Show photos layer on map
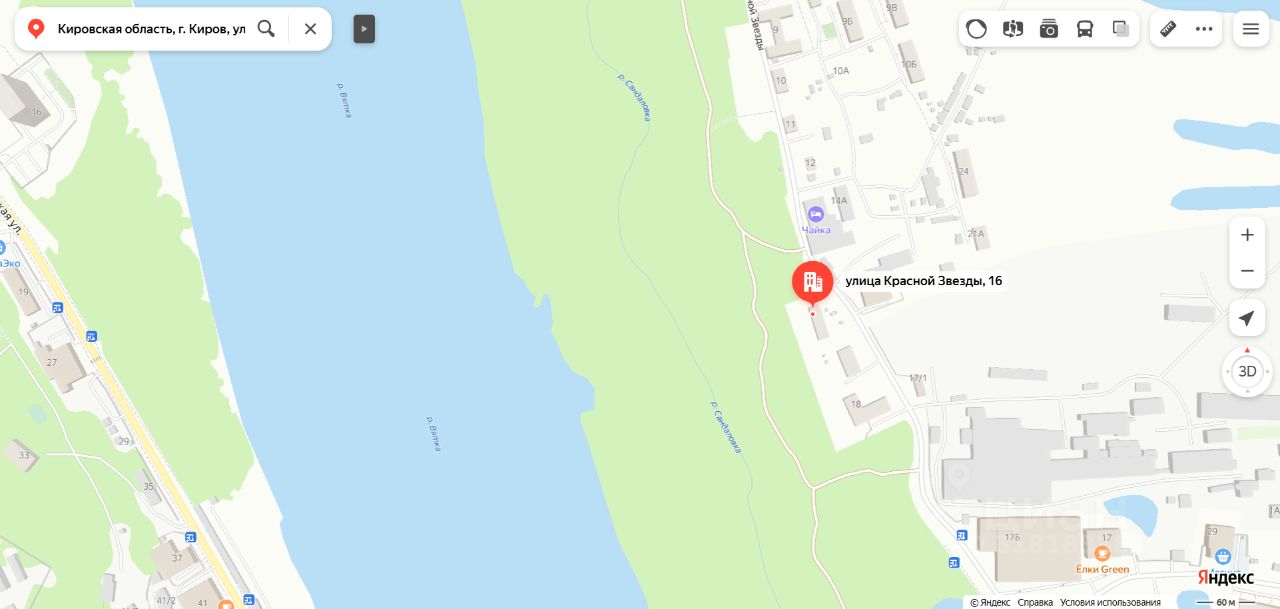Viewport: 1280px width, 609px height. [1049, 29]
